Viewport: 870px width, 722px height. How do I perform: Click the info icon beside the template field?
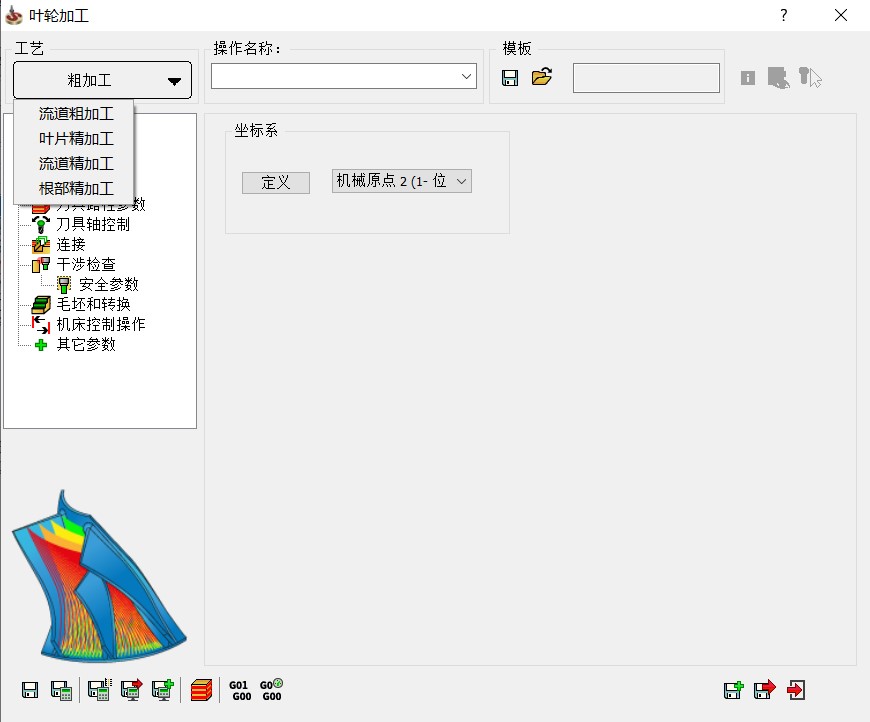(x=748, y=78)
